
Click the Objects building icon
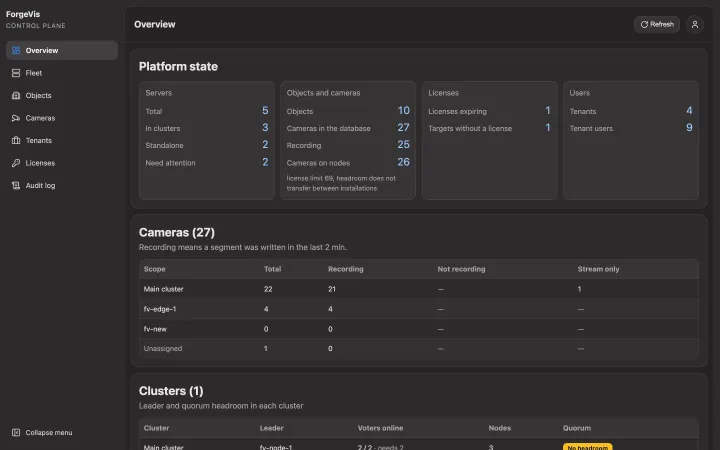click(x=16, y=96)
